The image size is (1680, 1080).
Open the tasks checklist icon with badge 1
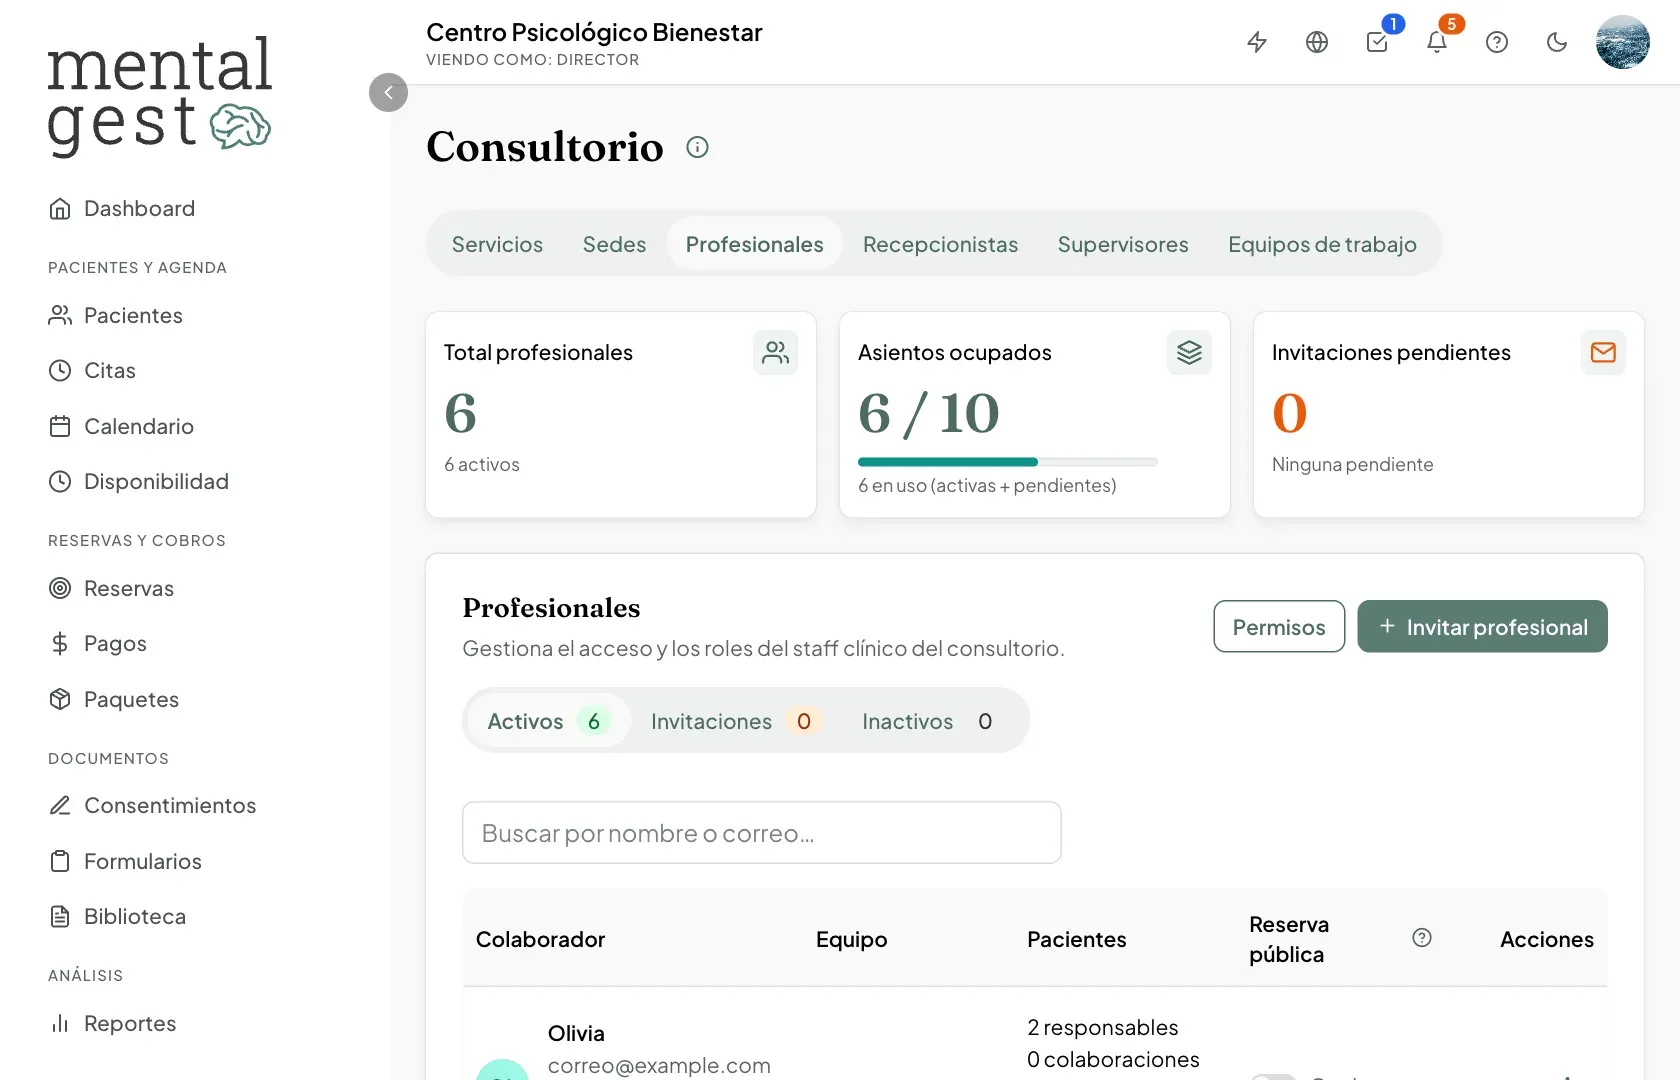(1377, 42)
